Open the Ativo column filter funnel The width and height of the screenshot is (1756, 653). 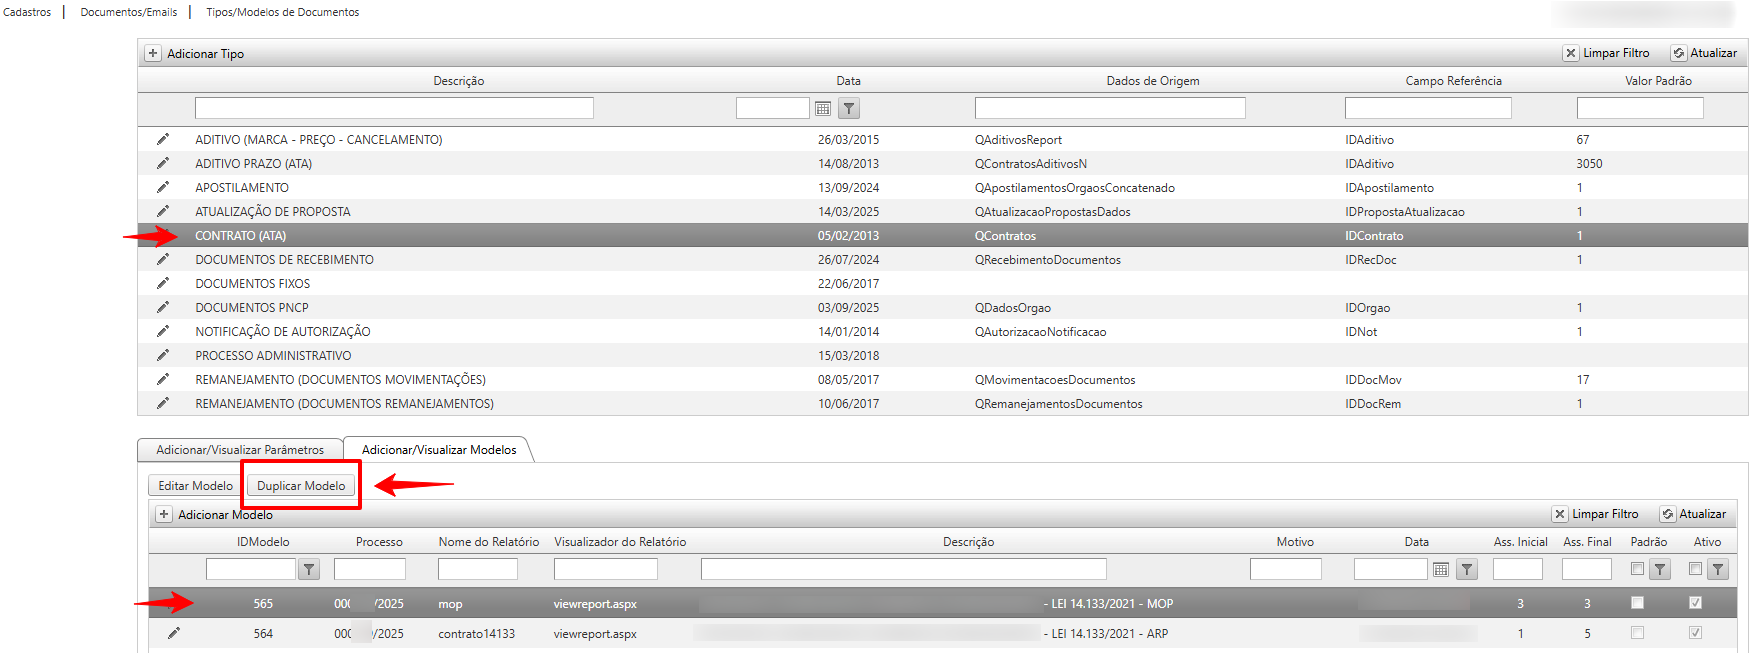click(1718, 570)
